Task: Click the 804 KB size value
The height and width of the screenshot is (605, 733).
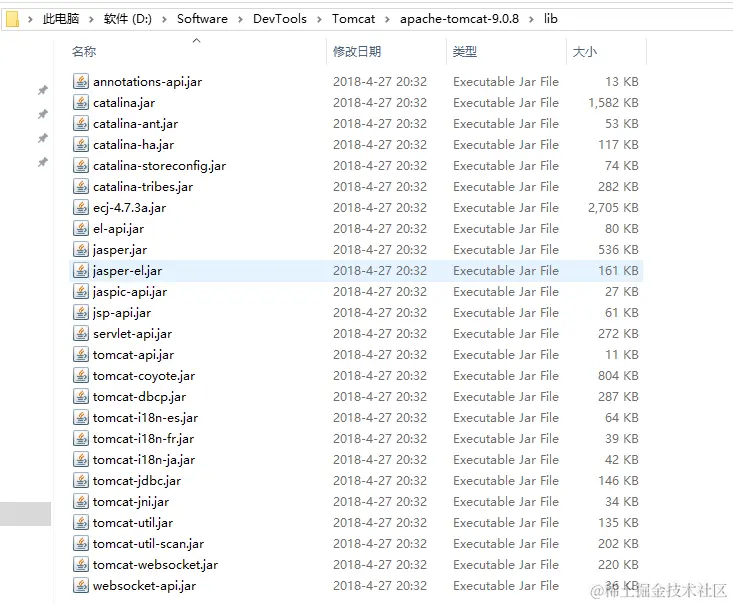Action: [x=618, y=376]
